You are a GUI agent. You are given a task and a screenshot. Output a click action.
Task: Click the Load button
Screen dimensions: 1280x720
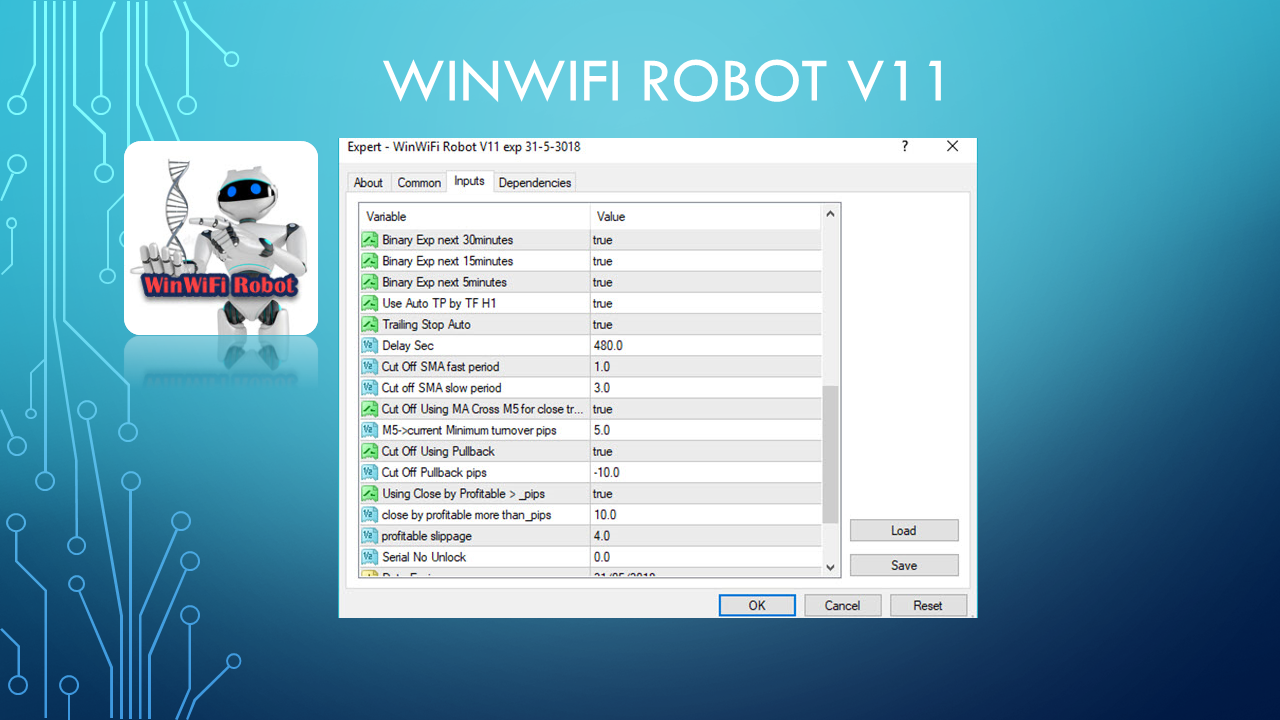[904, 531]
